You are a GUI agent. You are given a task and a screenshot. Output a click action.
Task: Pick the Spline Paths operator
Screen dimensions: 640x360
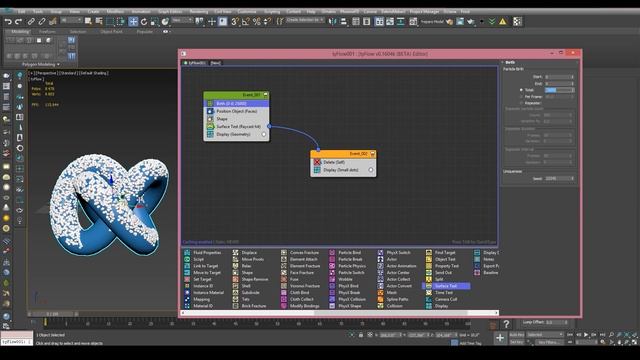397,299
